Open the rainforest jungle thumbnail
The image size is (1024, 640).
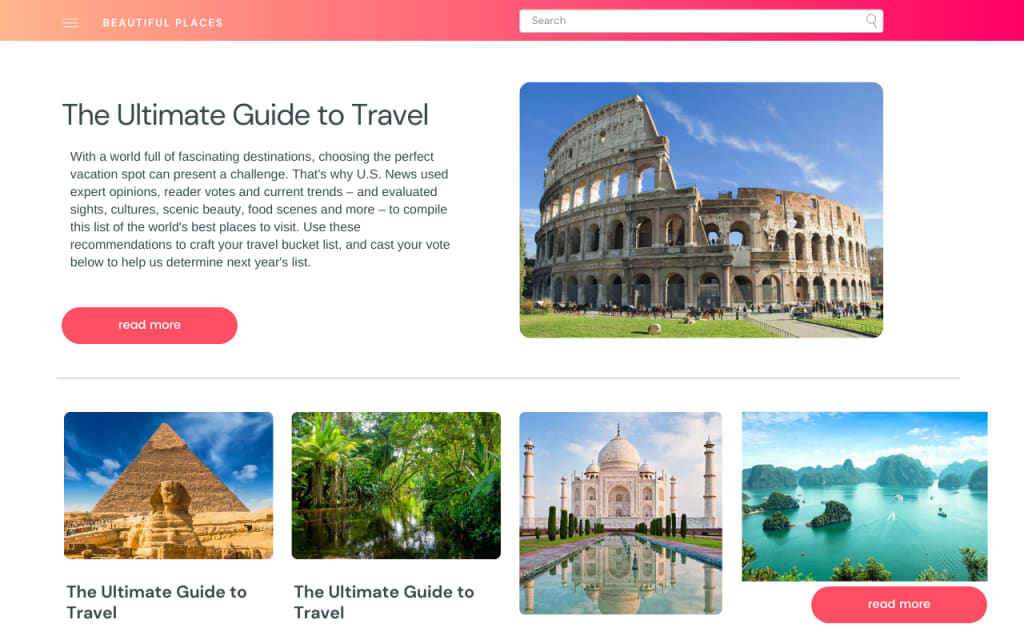click(396, 485)
